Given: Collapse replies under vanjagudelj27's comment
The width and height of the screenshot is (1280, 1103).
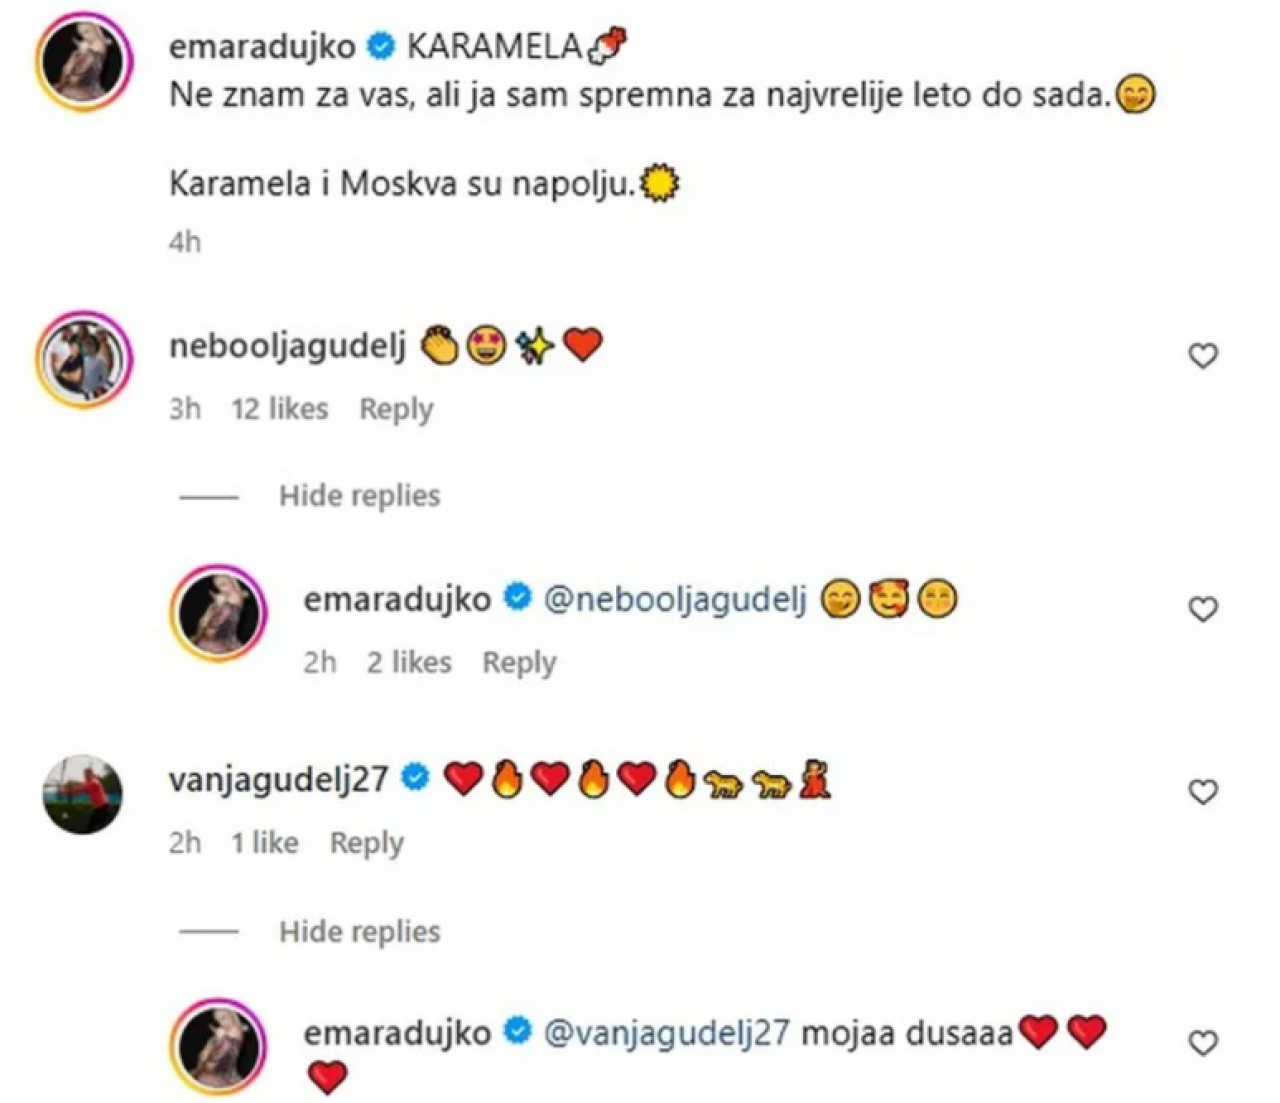Looking at the screenshot, I should coord(359,932).
